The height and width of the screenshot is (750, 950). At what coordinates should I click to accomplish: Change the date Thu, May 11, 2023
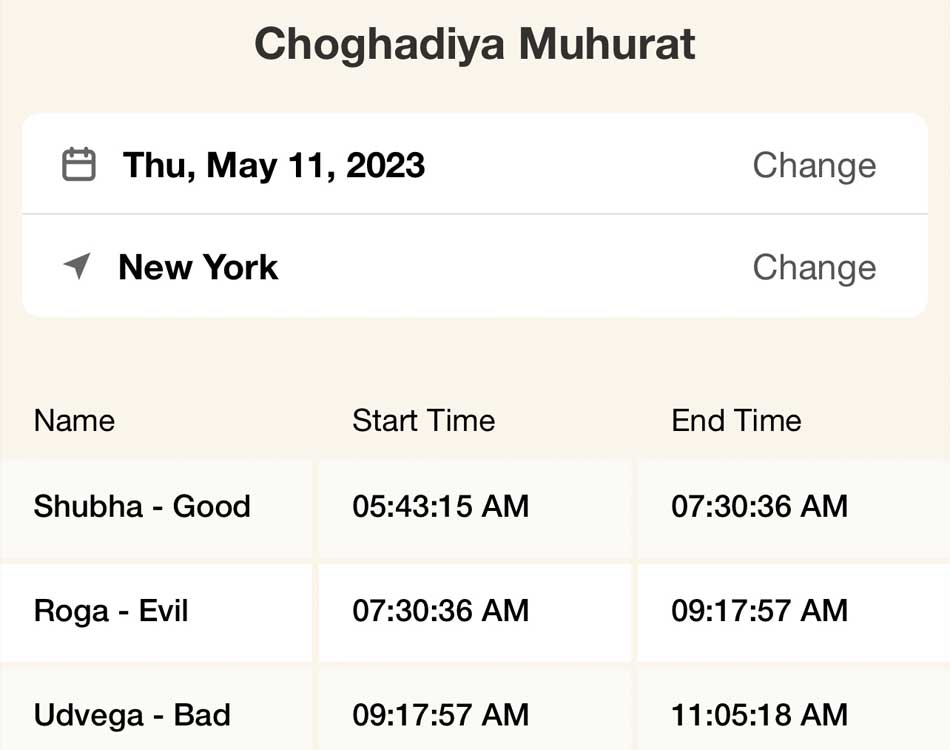pyautogui.click(x=814, y=166)
